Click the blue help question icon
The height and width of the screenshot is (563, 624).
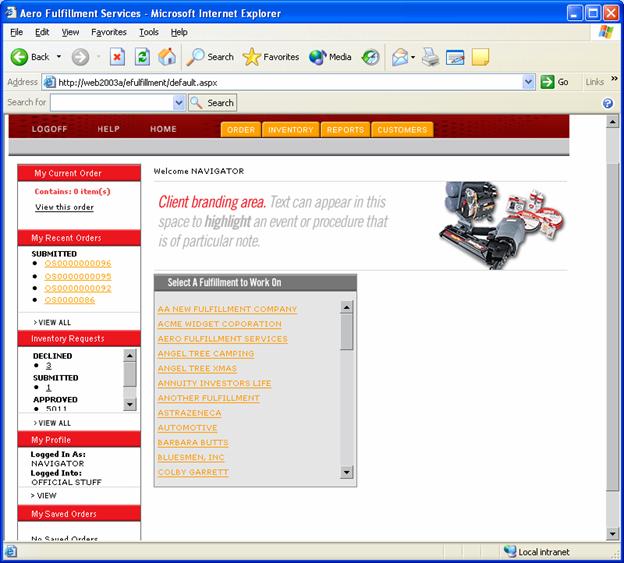(x=608, y=103)
